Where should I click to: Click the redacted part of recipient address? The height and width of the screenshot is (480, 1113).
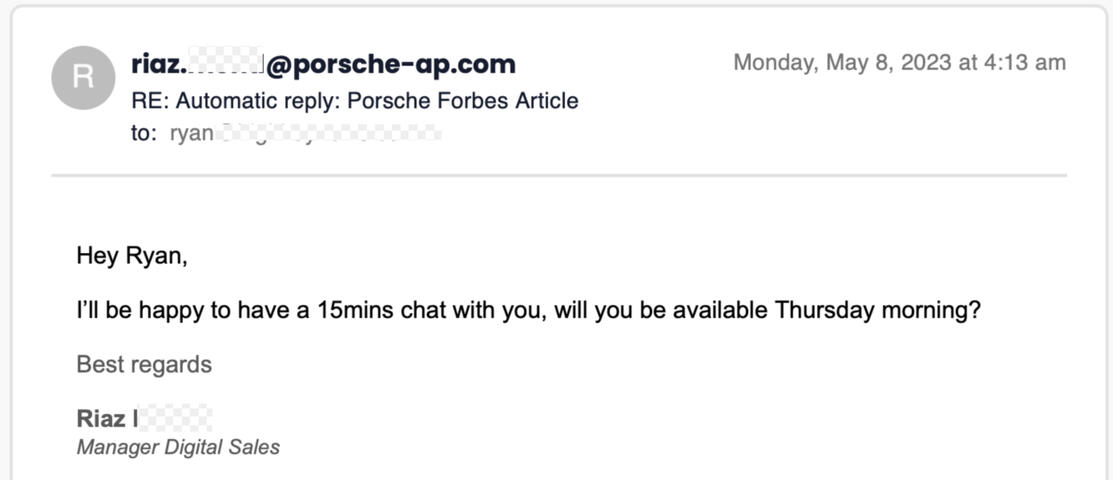coord(330,132)
